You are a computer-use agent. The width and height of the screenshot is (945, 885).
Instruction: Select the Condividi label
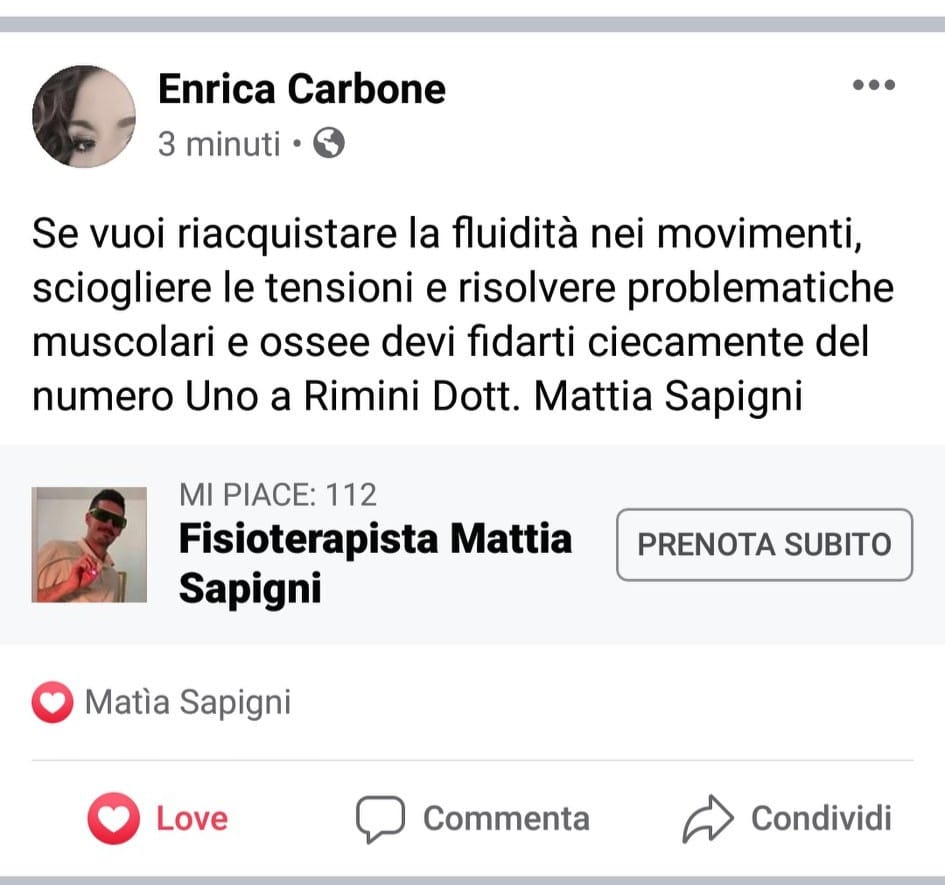[x=821, y=819]
